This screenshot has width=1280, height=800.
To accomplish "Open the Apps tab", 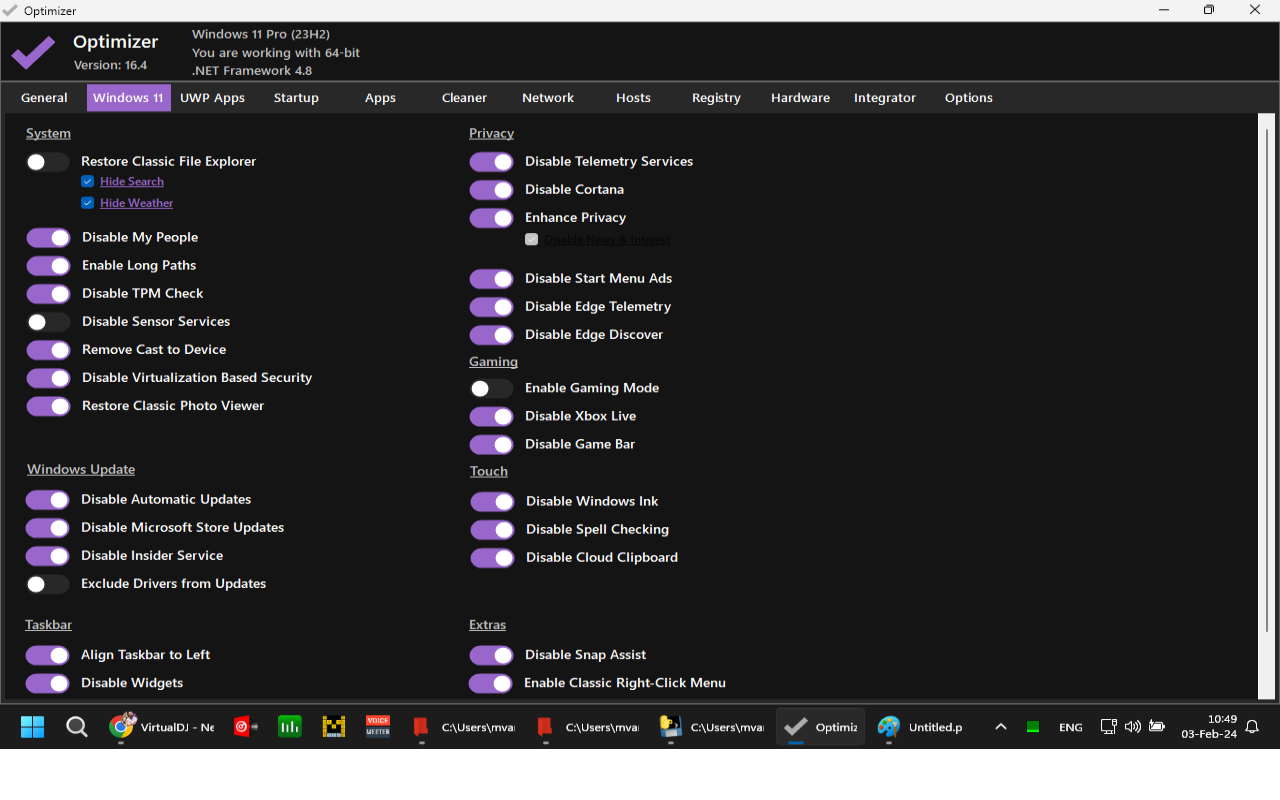I will 380,98.
